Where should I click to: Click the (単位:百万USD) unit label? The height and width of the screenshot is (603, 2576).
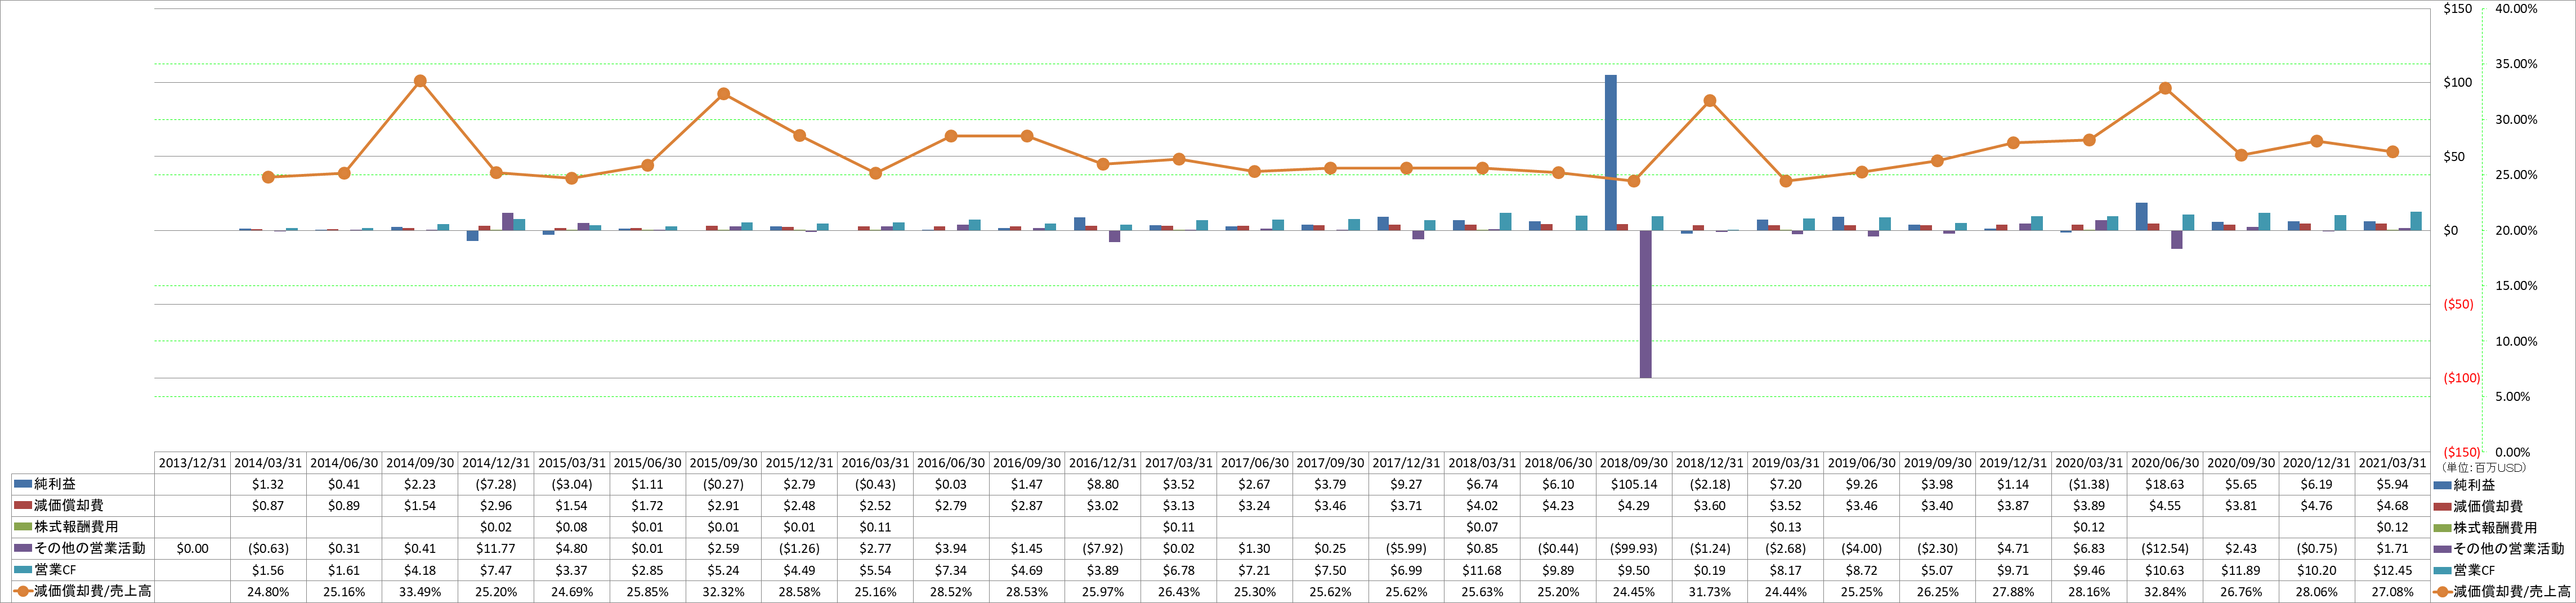2483,468
